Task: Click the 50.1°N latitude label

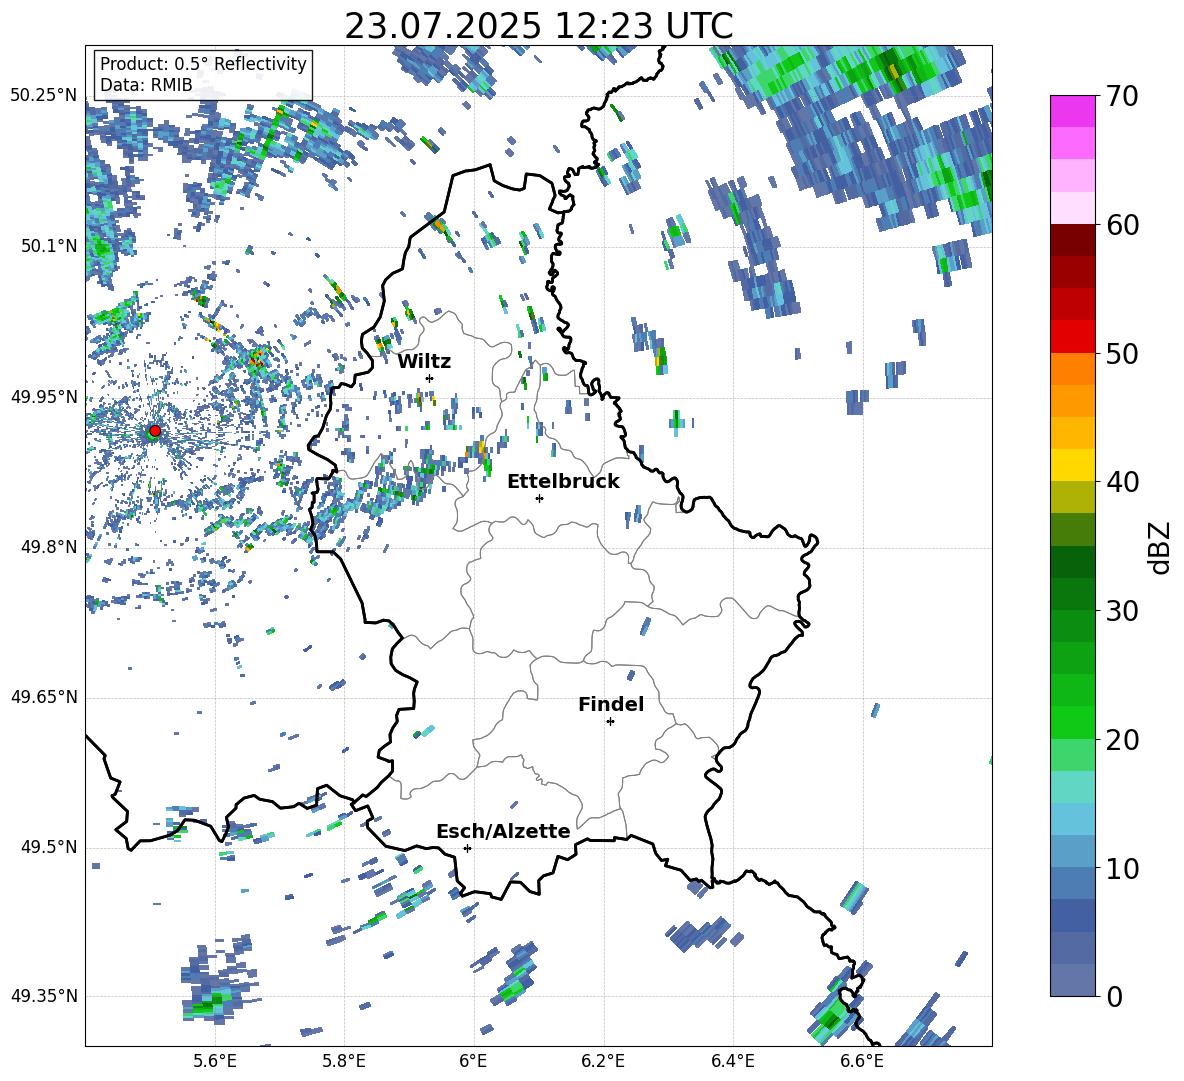Action: tap(50, 246)
